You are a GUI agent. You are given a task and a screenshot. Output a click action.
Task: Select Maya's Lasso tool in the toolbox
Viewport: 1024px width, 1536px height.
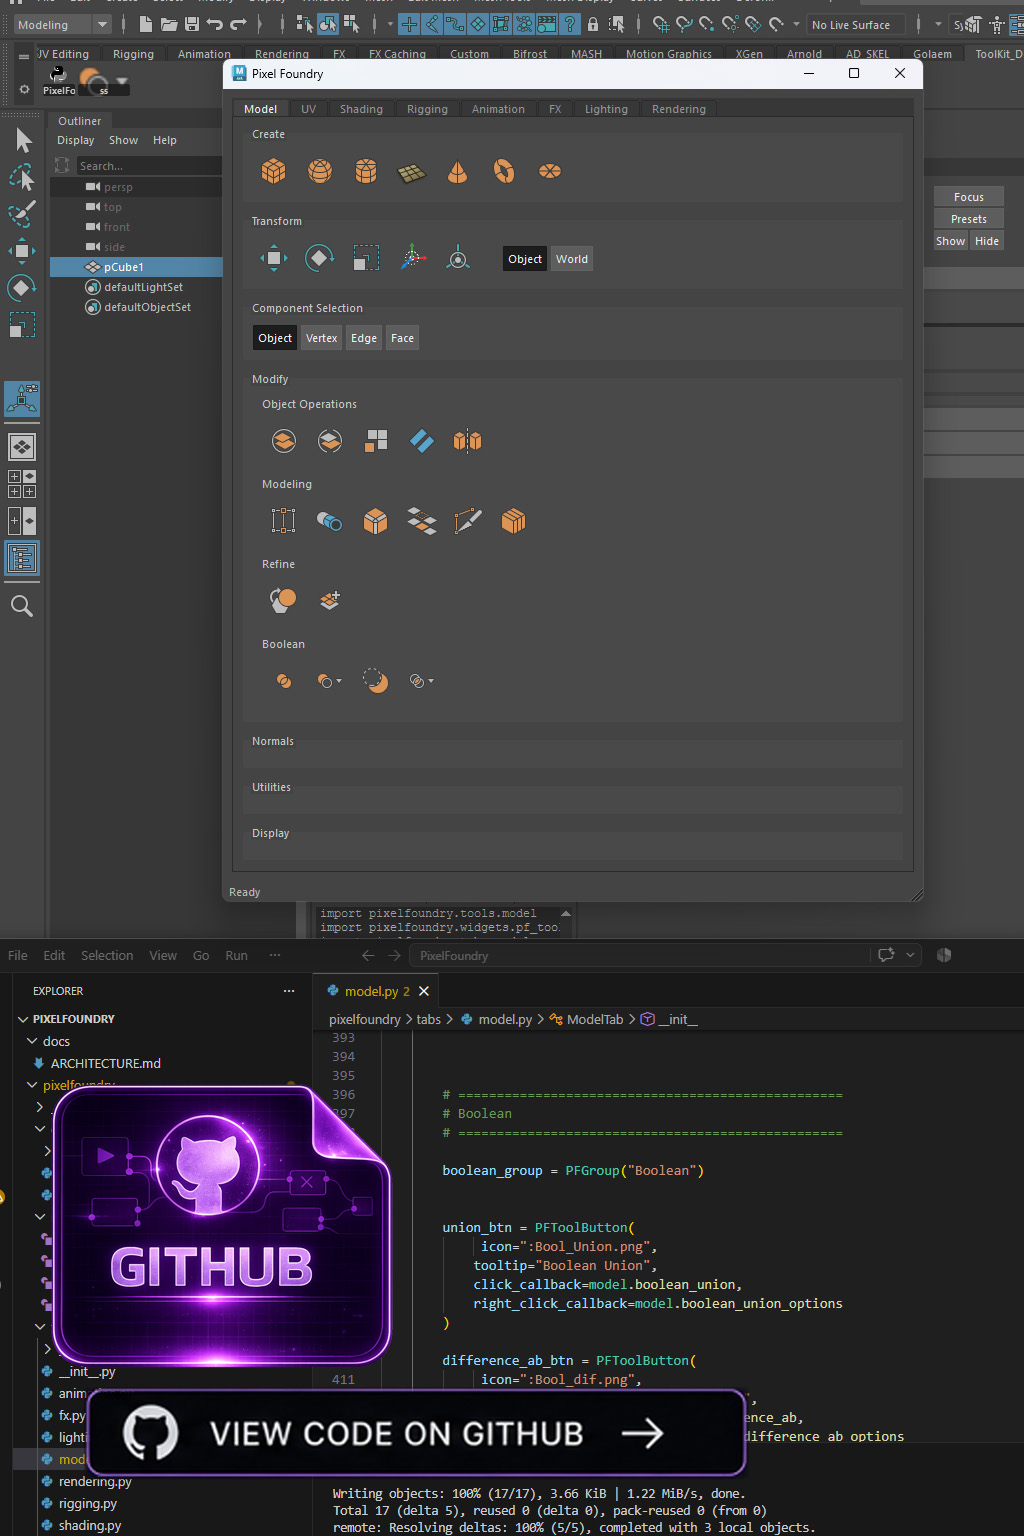[x=23, y=178]
